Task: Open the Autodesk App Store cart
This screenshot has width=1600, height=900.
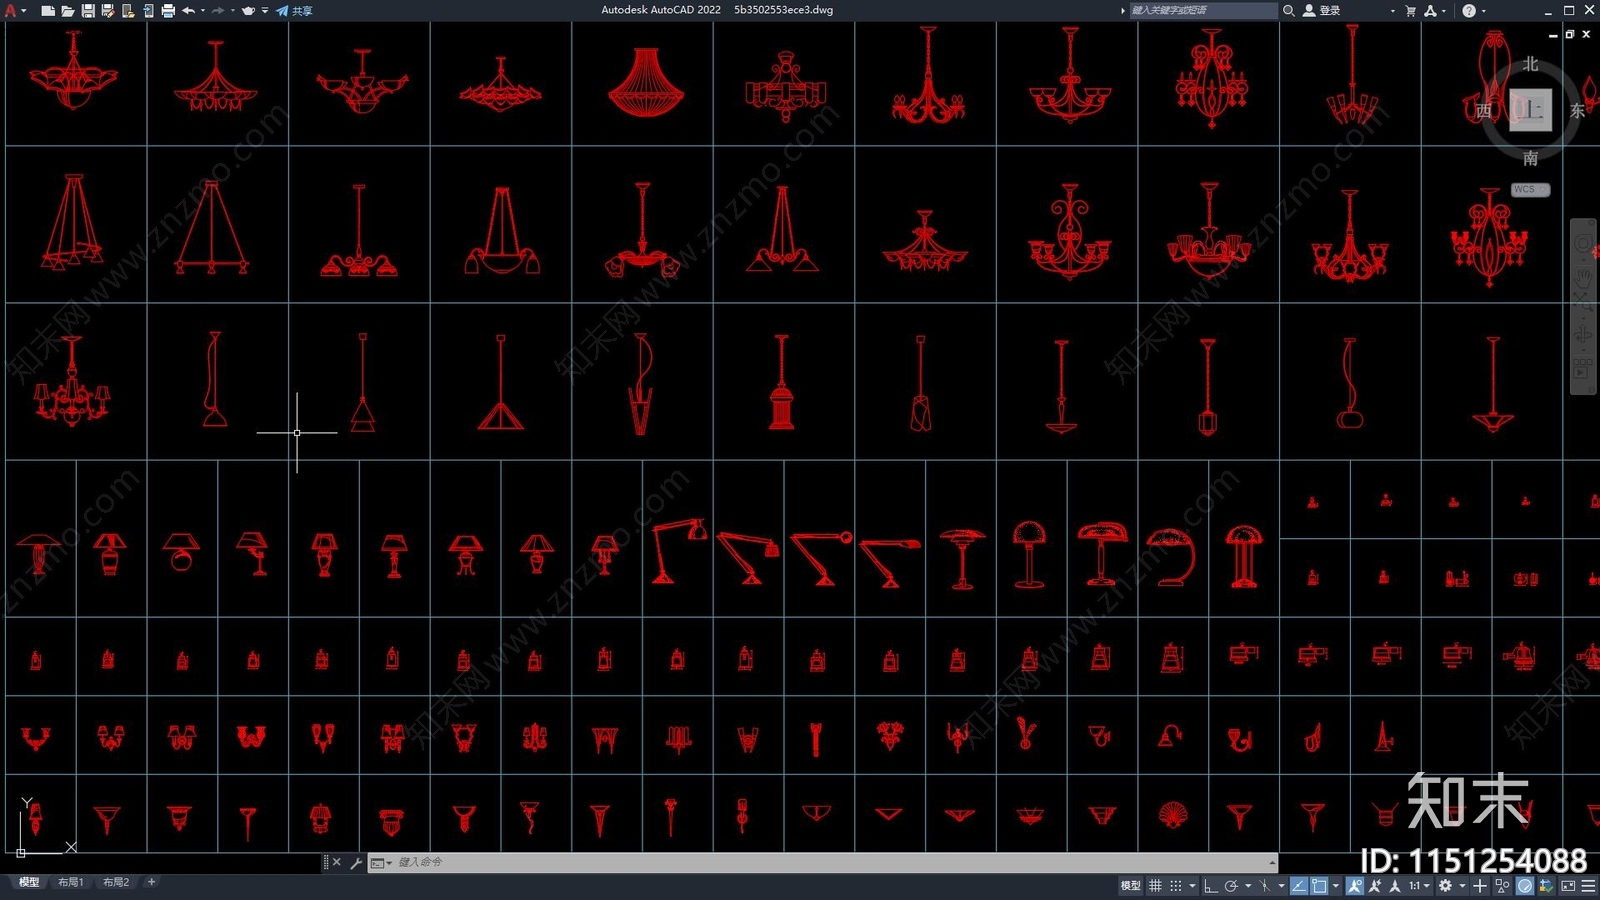Action: click(x=1410, y=11)
